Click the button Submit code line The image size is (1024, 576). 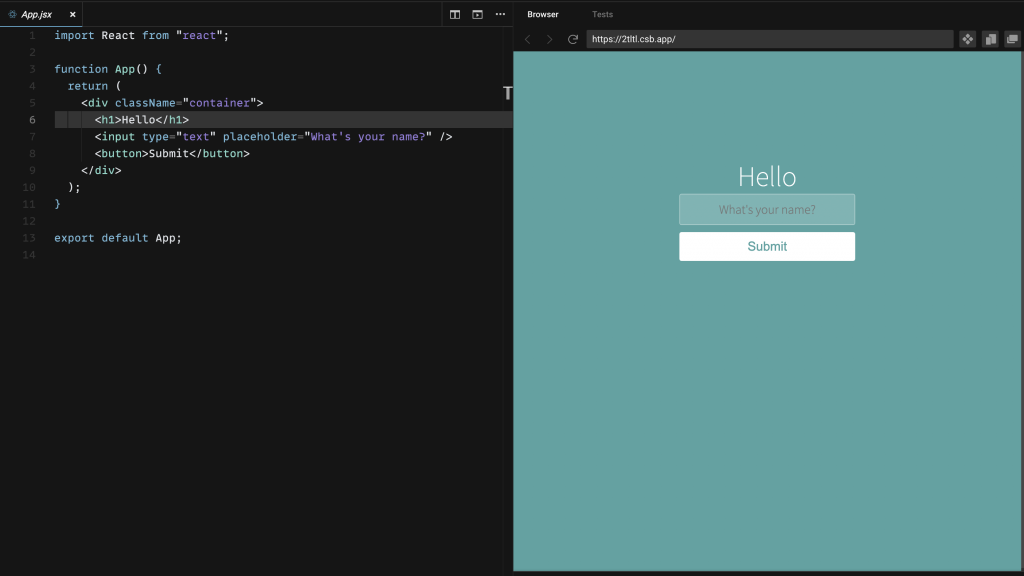[x=172, y=153]
